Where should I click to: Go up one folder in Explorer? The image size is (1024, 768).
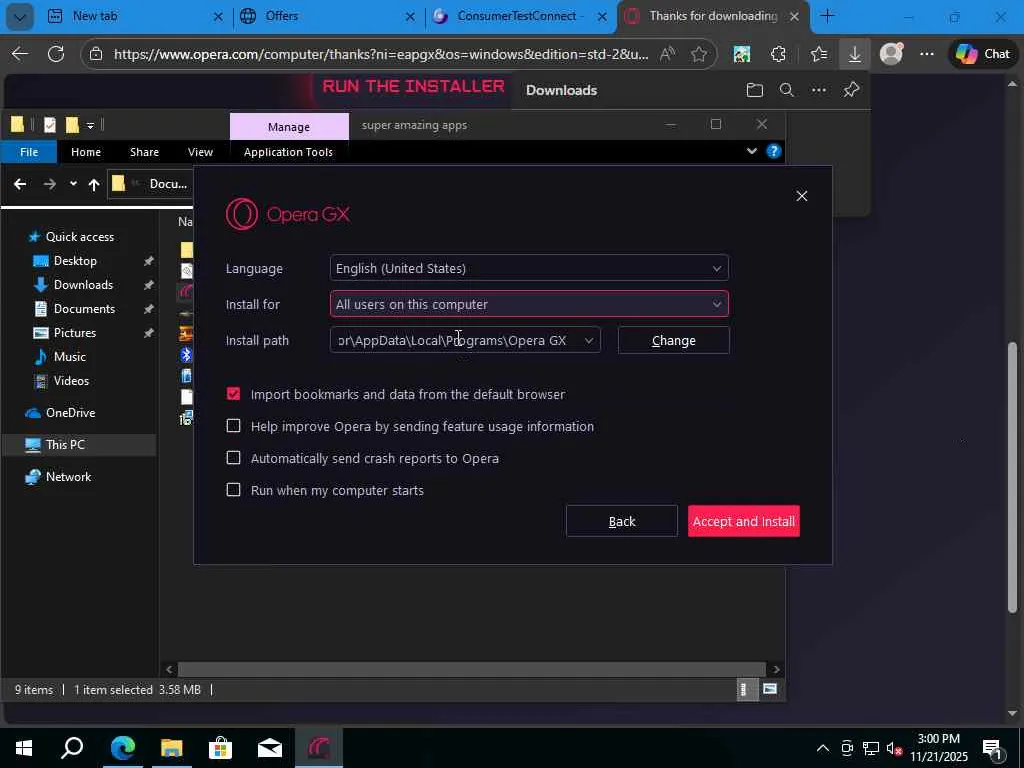pos(93,185)
